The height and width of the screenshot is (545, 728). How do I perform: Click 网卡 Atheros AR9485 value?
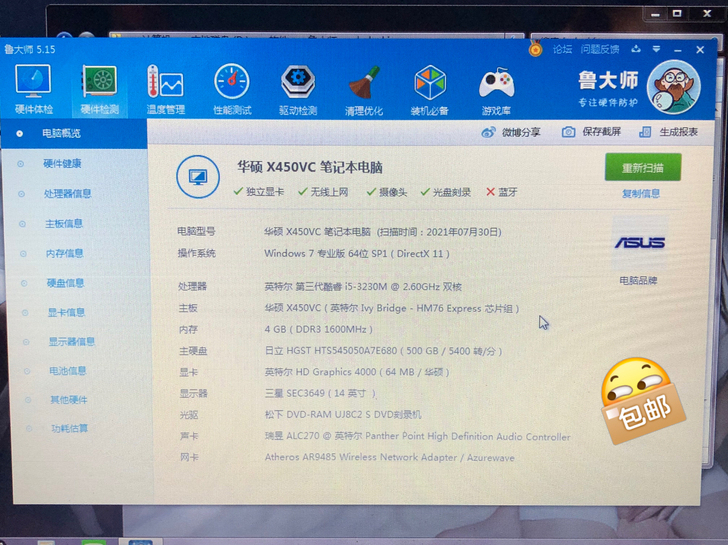tap(390, 457)
